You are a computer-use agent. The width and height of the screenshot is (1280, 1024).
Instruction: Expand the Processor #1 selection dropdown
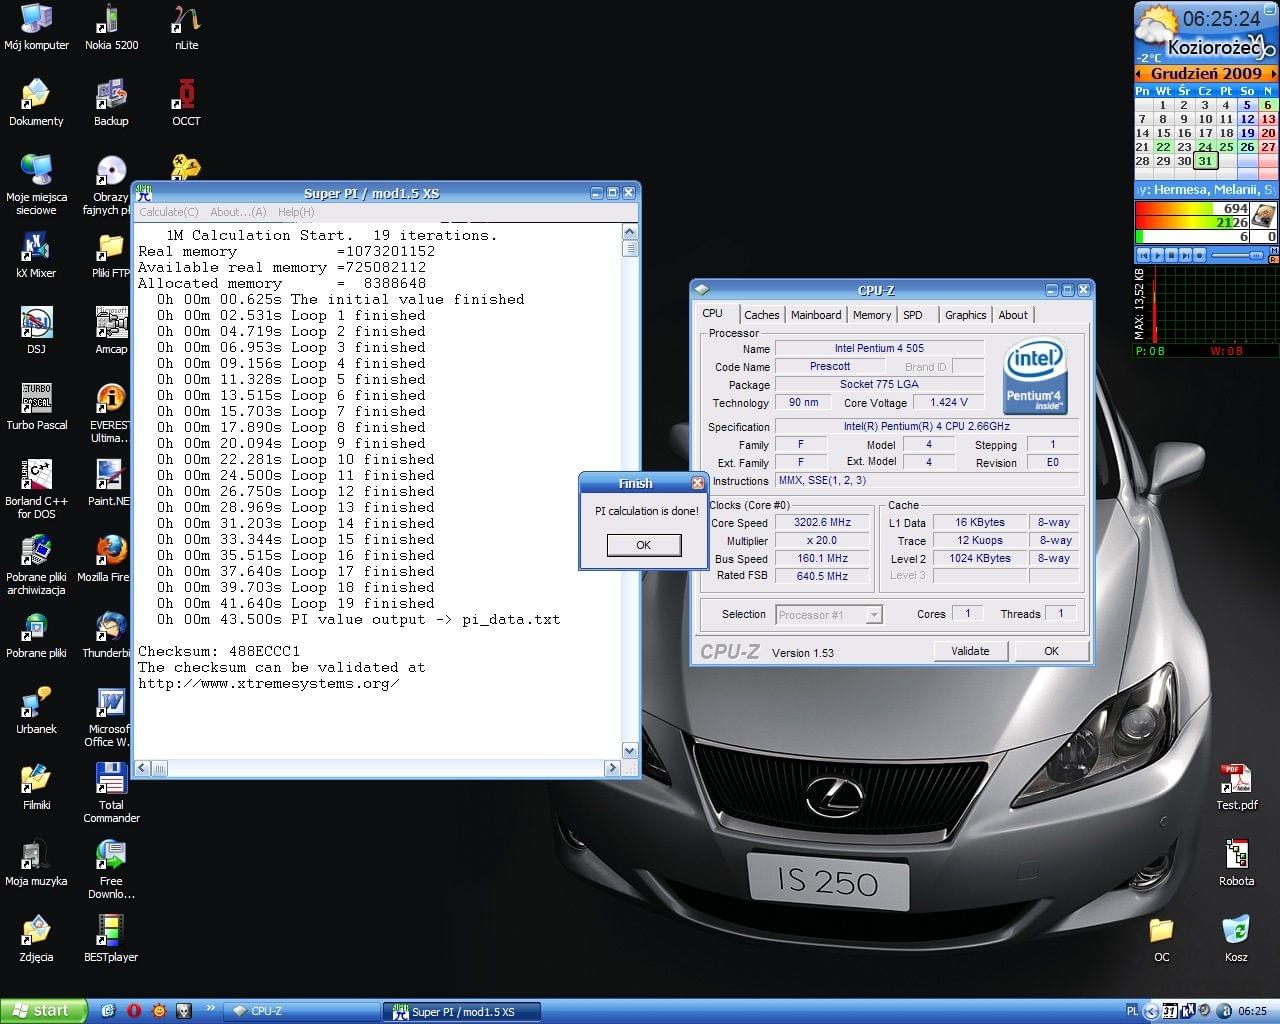point(875,615)
